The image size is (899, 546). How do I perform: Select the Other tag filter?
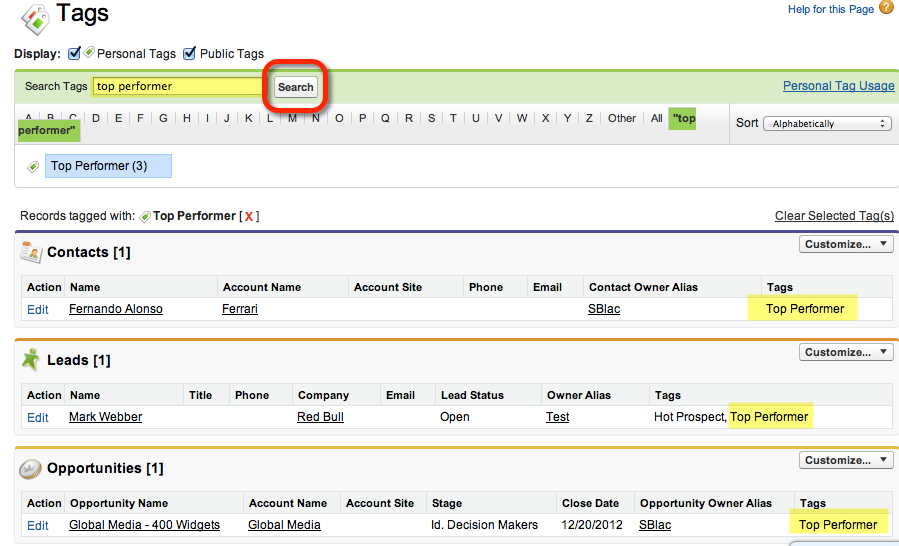[622, 118]
